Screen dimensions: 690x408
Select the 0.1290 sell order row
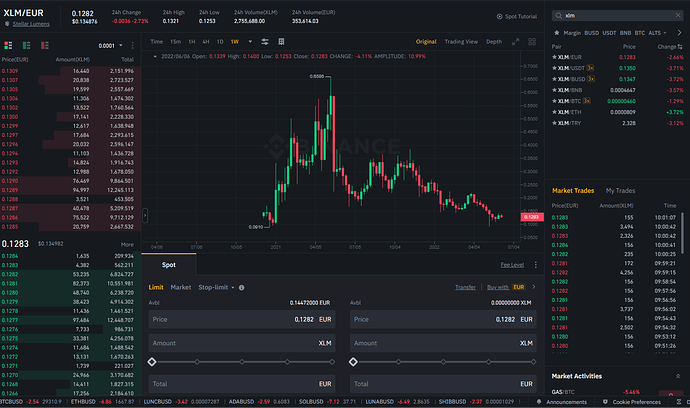point(70,181)
